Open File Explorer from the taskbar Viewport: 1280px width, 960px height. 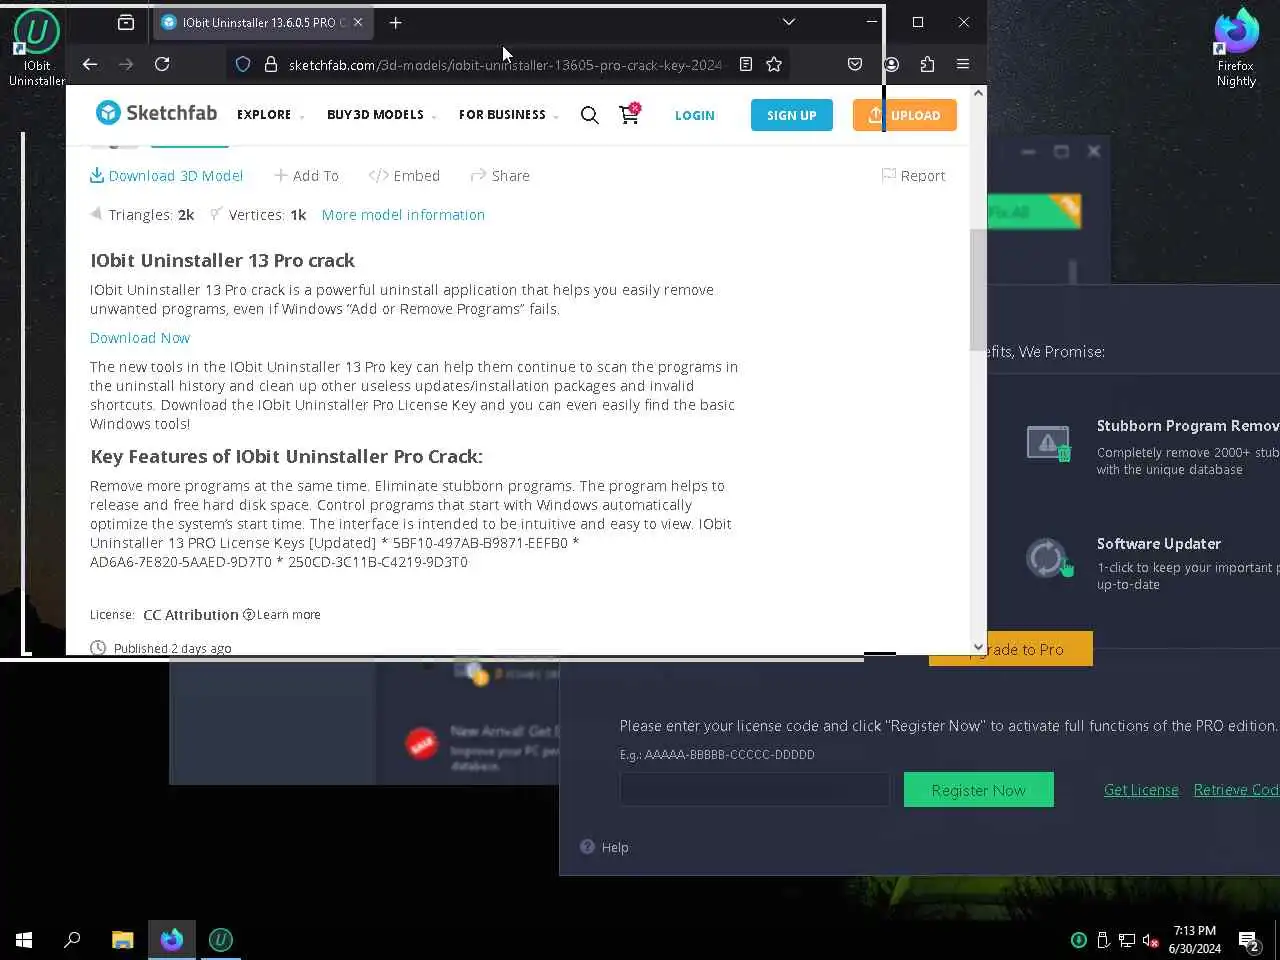(x=122, y=940)
